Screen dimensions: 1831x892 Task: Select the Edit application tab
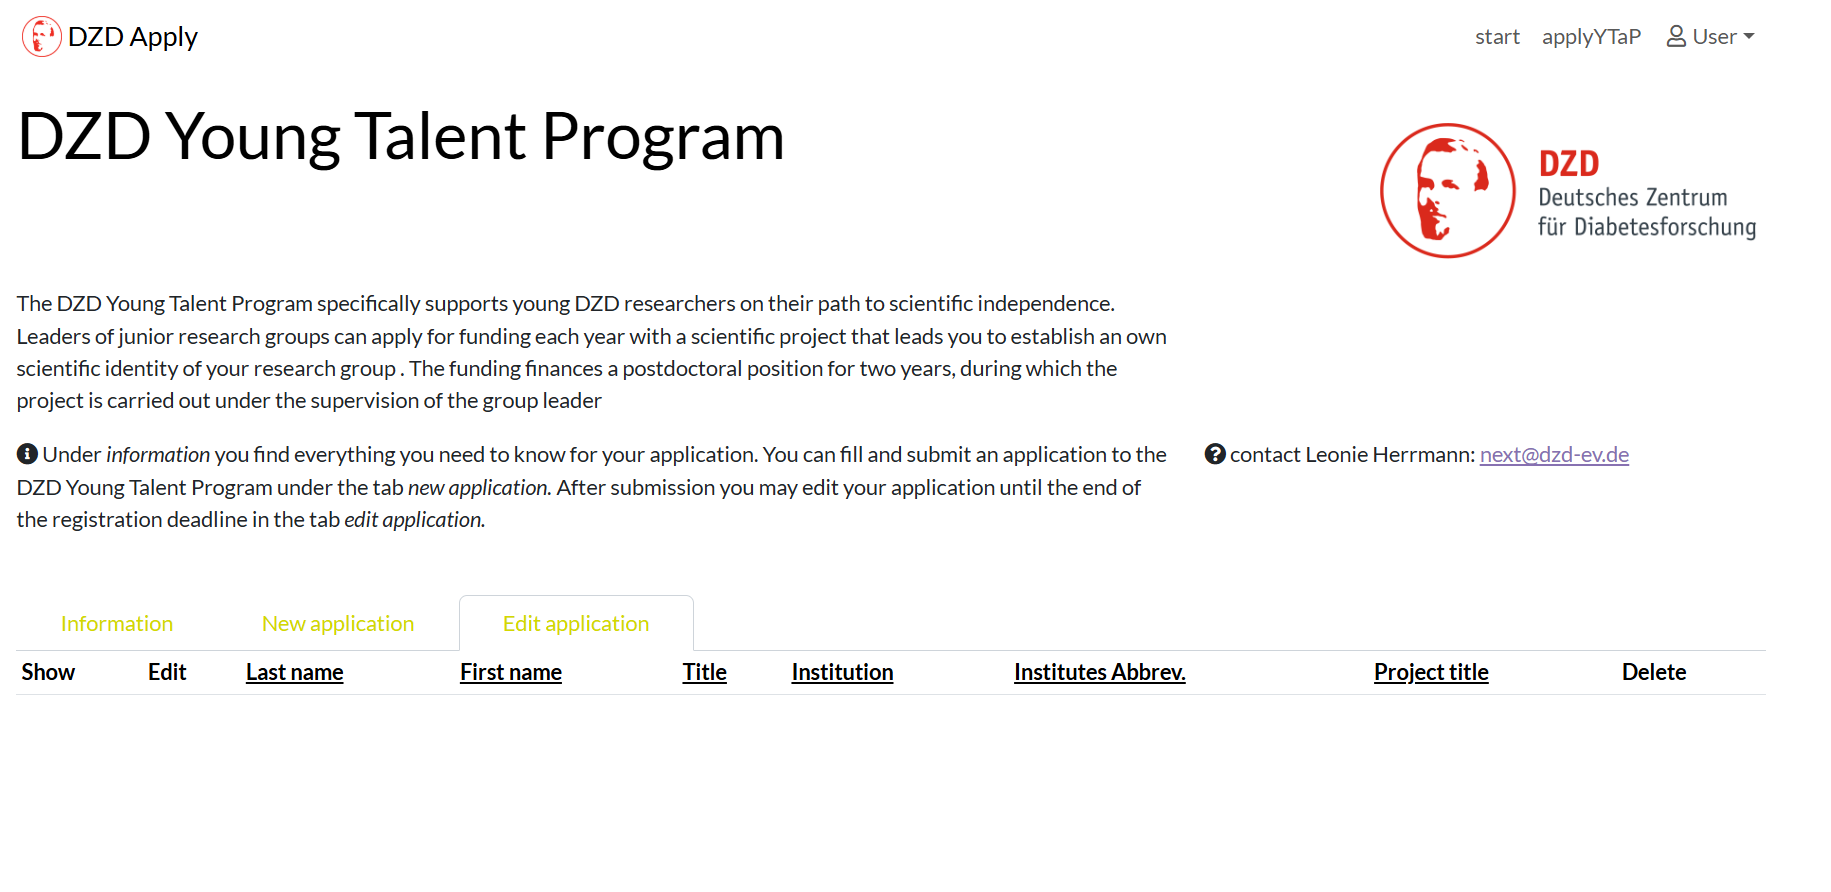576,624
